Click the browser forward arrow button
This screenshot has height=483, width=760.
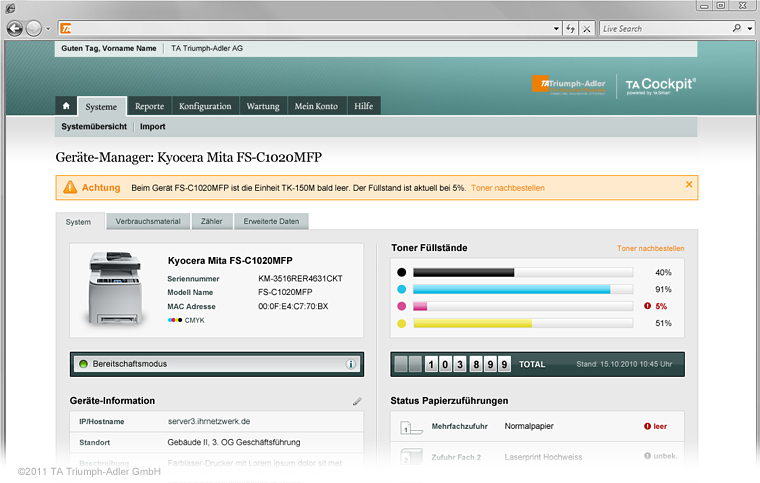coord(33,29)
